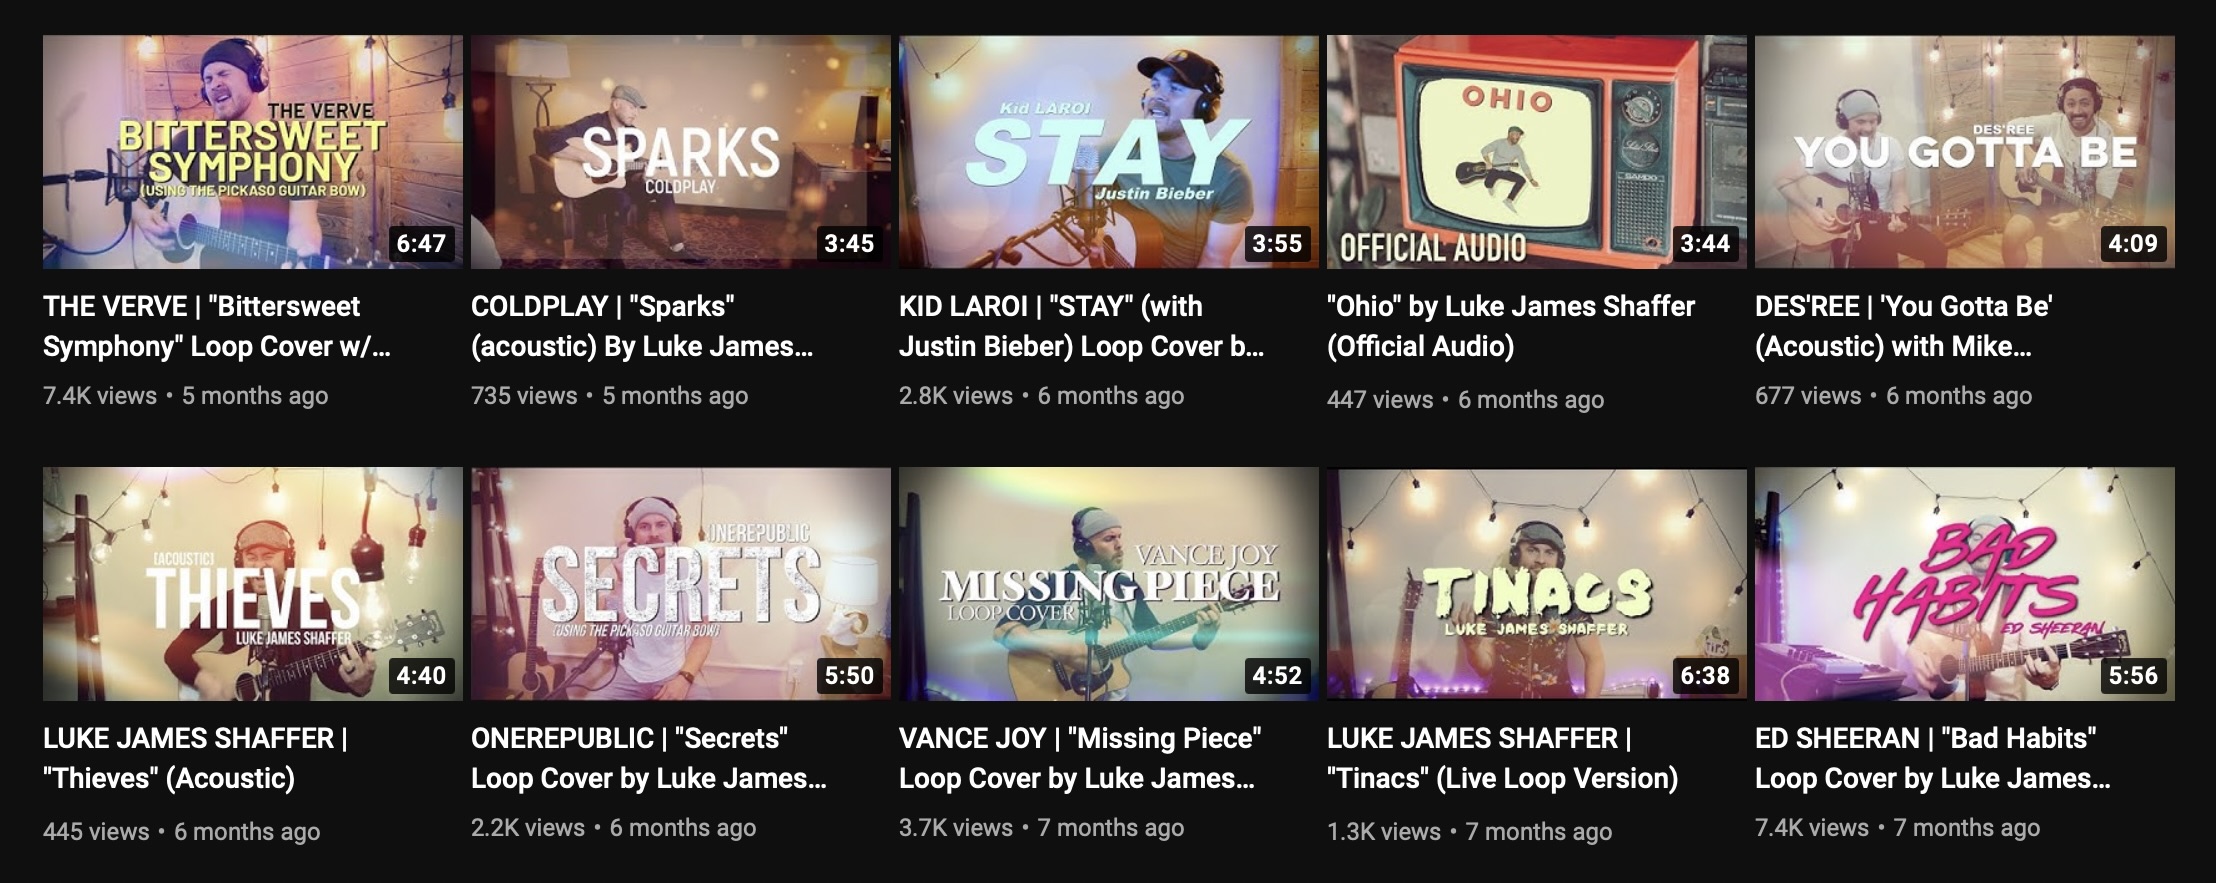2216x883 pixels.
Task: Click the ED SHEERAN Bad Habits title
Action: [x=1933, y=758]
